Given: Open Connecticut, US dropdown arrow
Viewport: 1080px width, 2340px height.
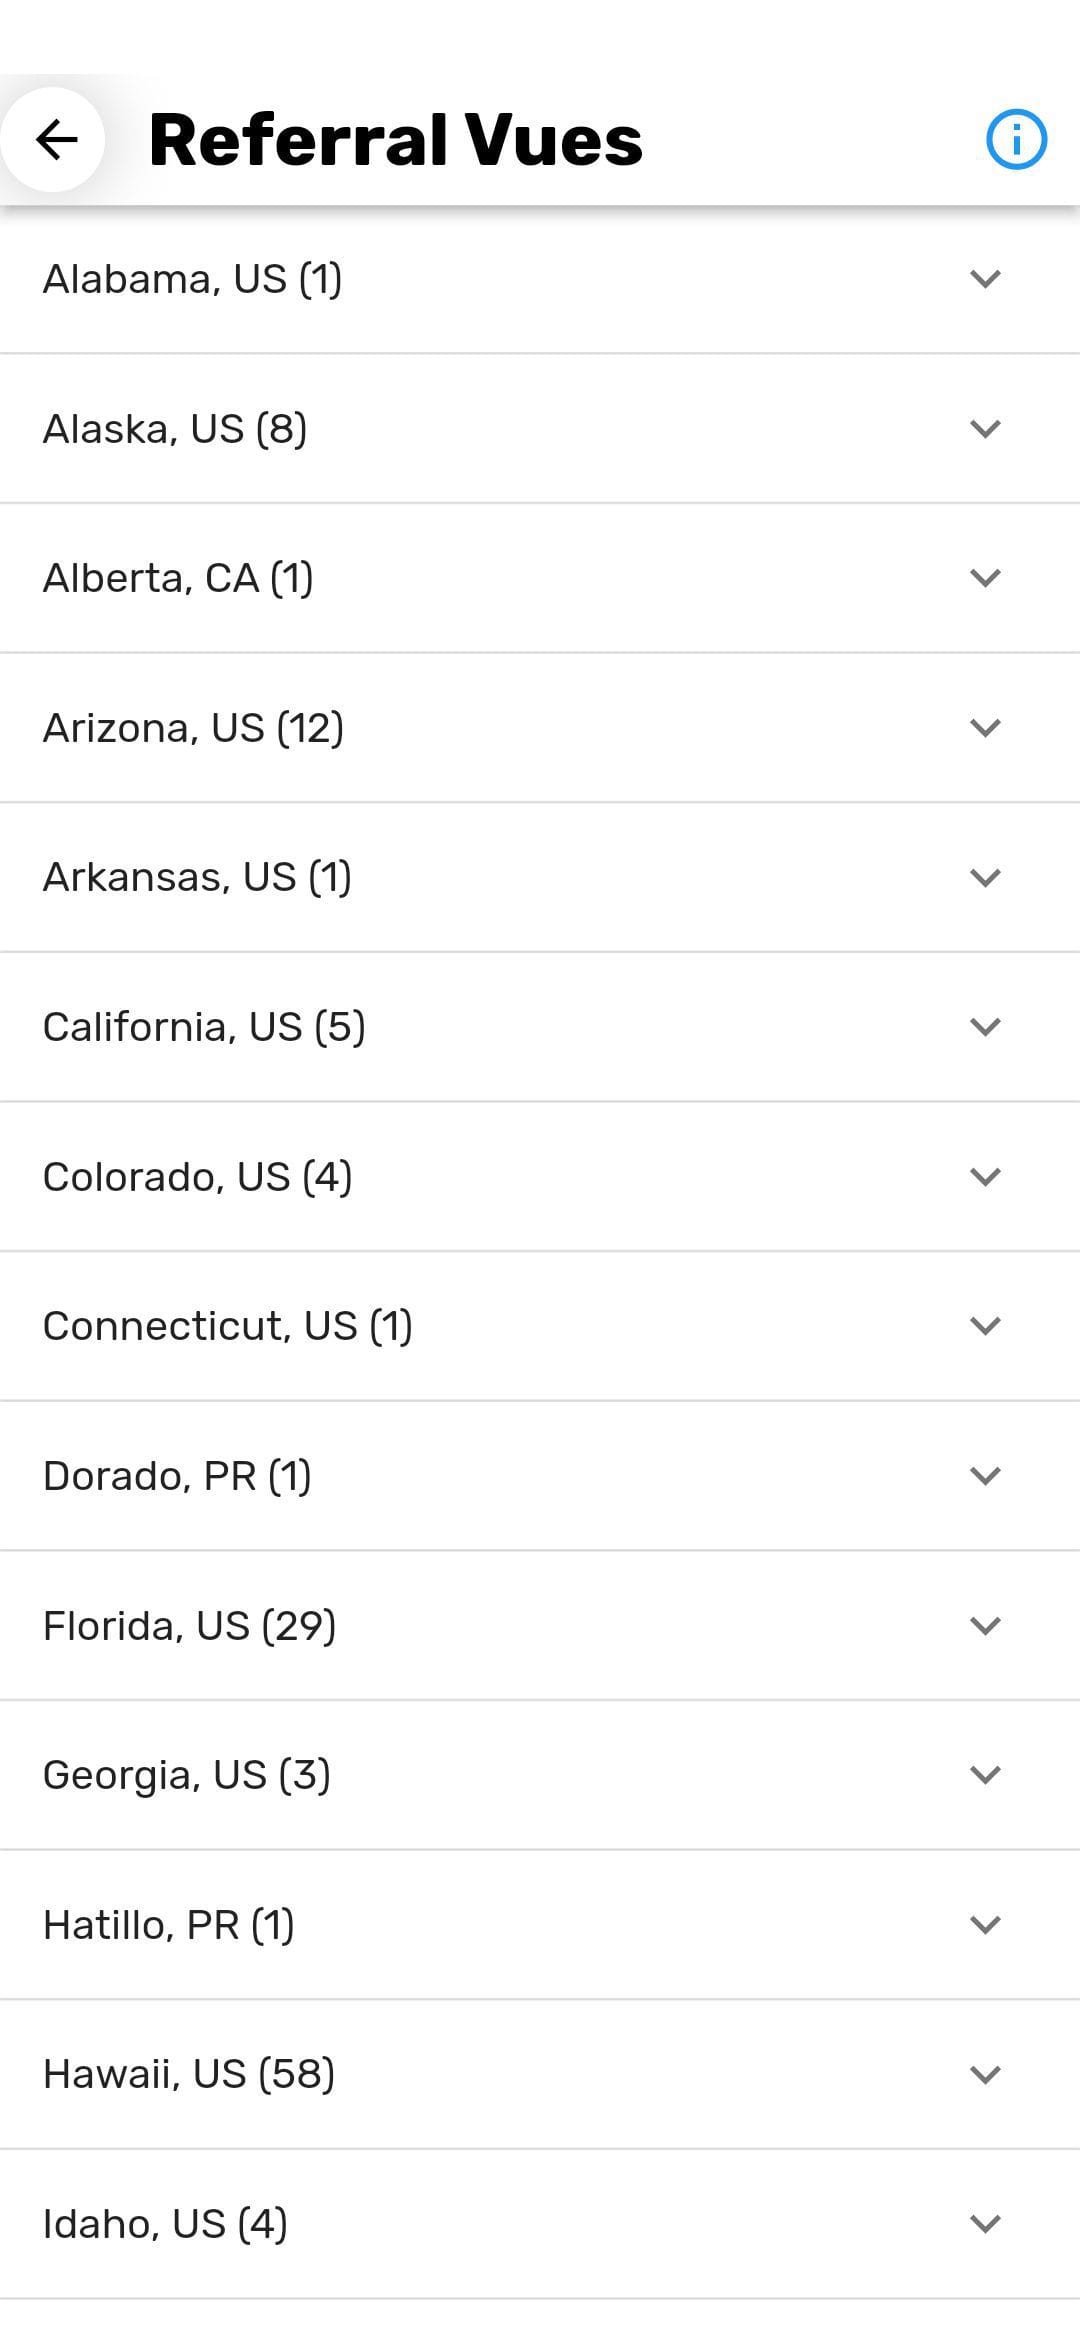Looking at the screenshot, I should point(985,1326).
